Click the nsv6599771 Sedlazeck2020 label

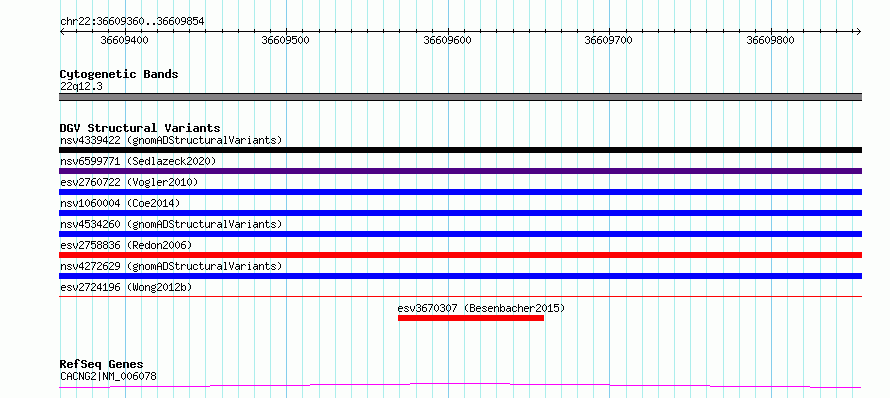click(138, 161)
